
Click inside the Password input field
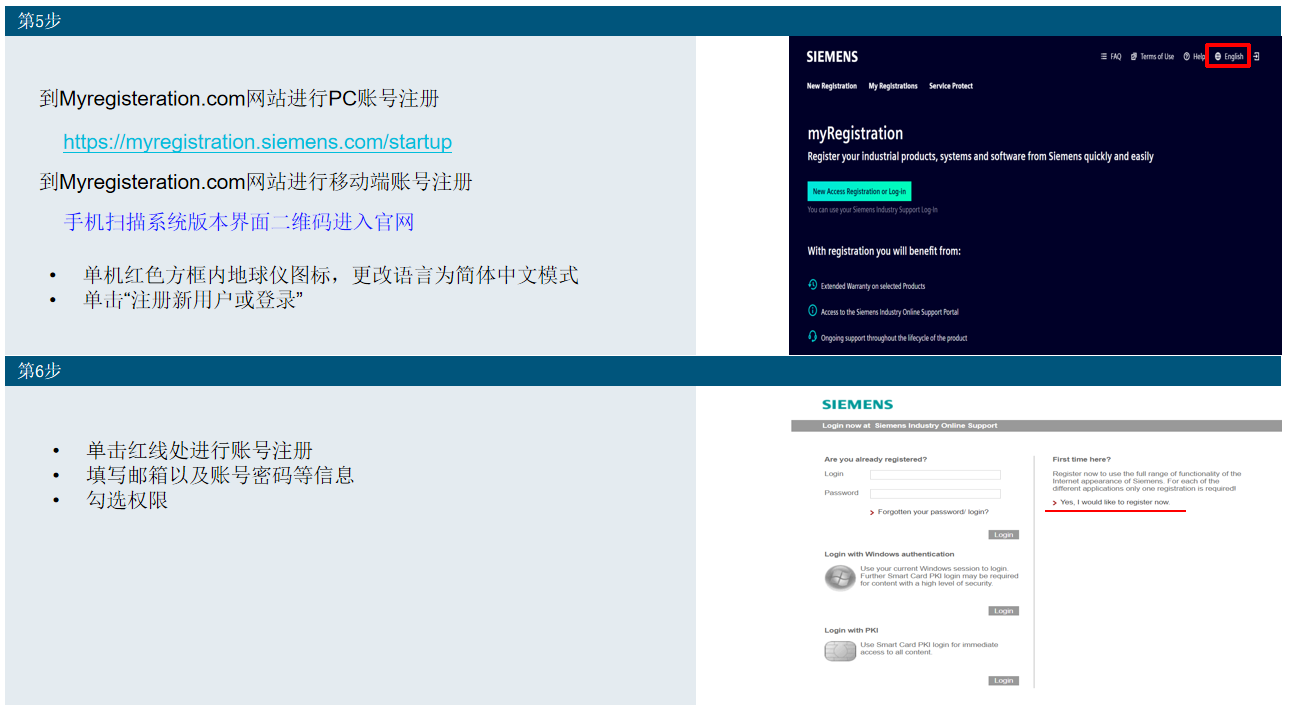(x=935, y=492)
